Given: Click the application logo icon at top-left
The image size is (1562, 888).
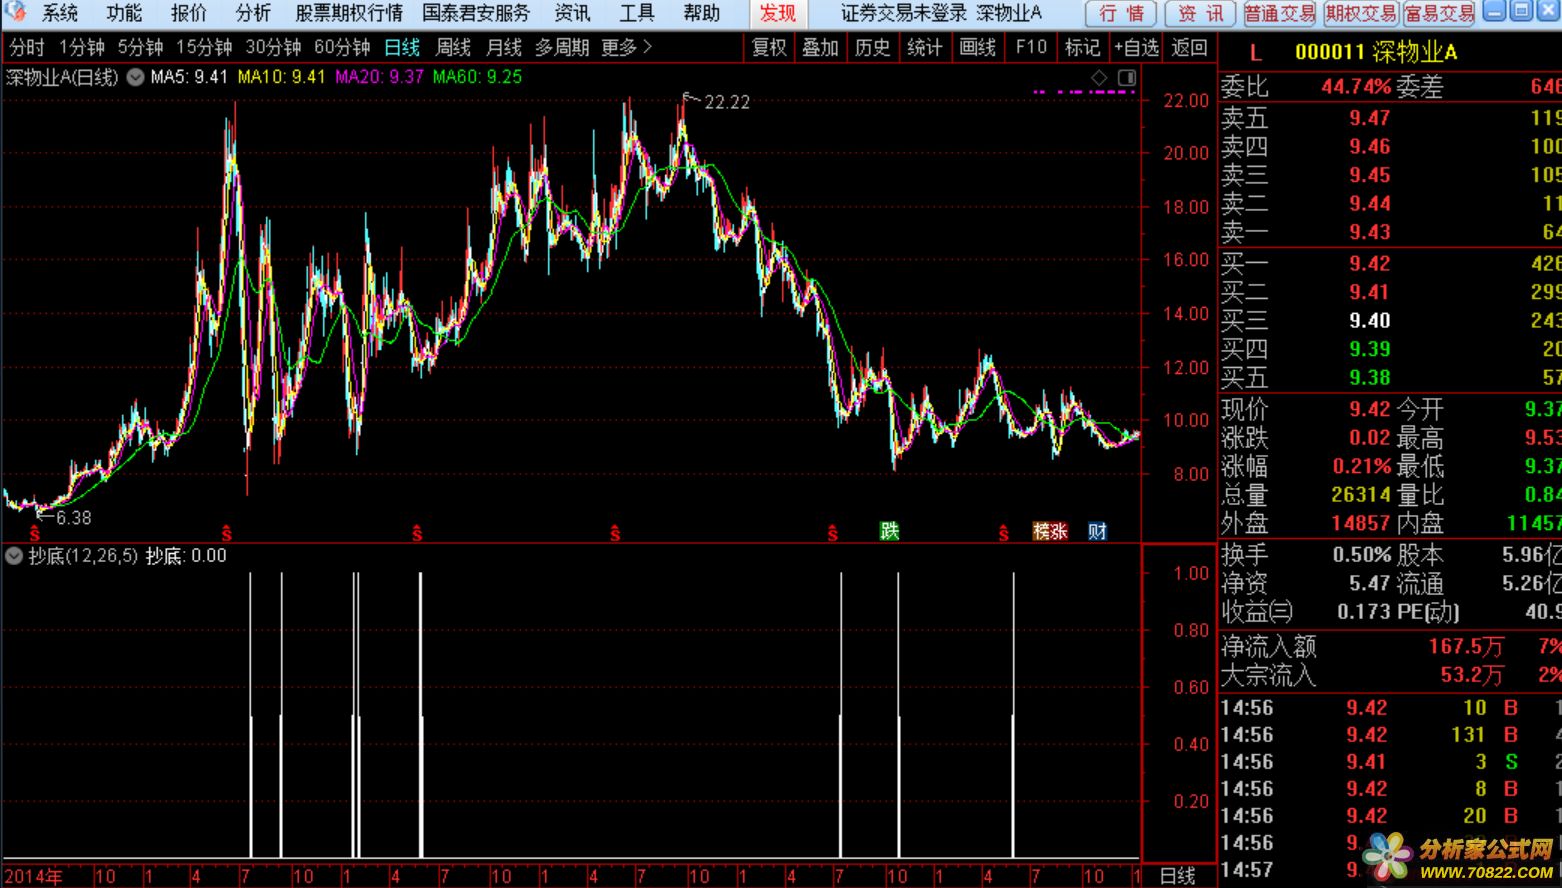Looking at the screenshot, I should point(17,13).
